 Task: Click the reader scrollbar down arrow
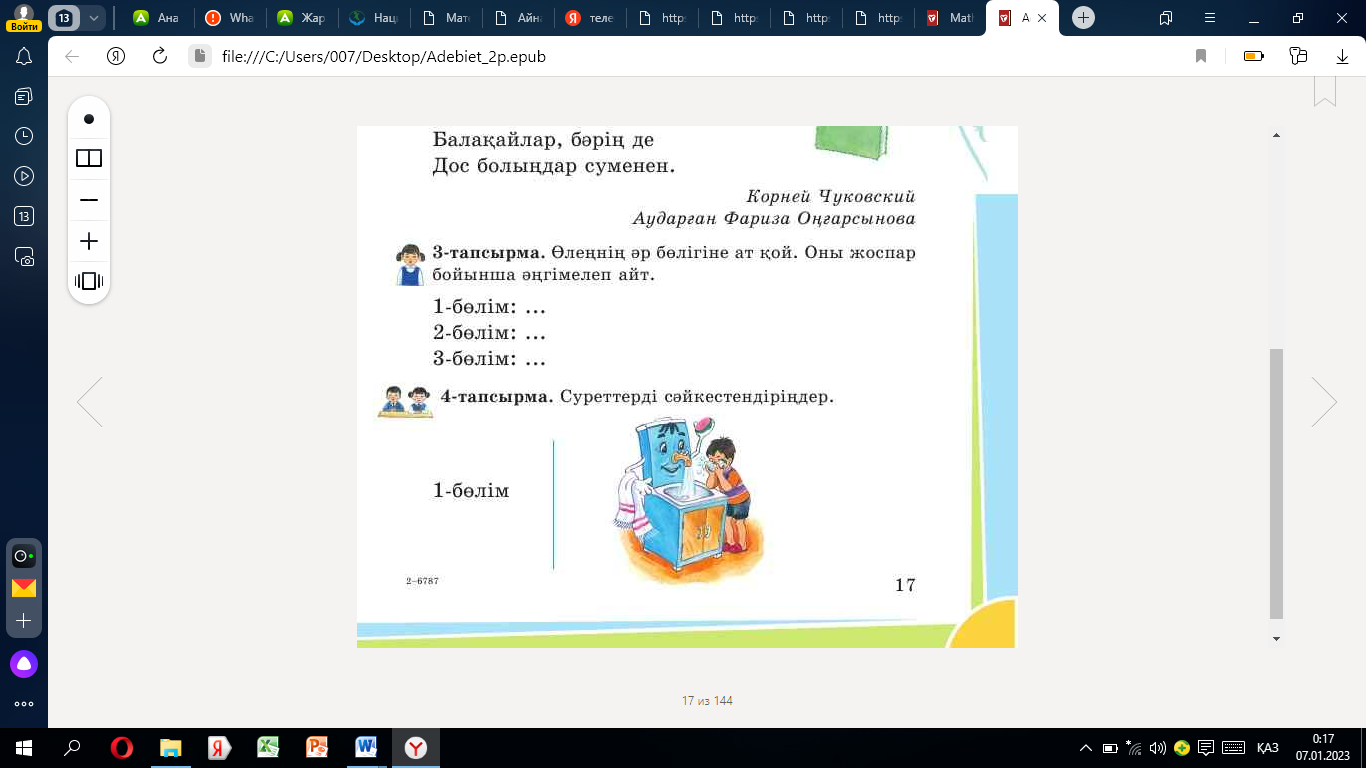pyautogui.click(x=1276, y=638)
